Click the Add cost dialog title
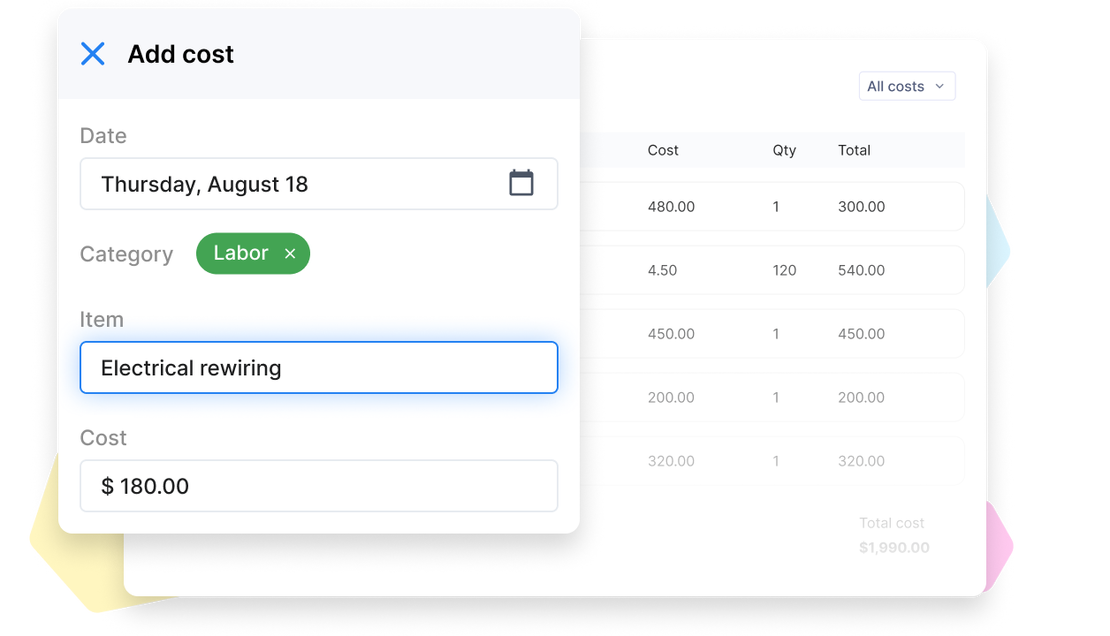 (180, 54)
